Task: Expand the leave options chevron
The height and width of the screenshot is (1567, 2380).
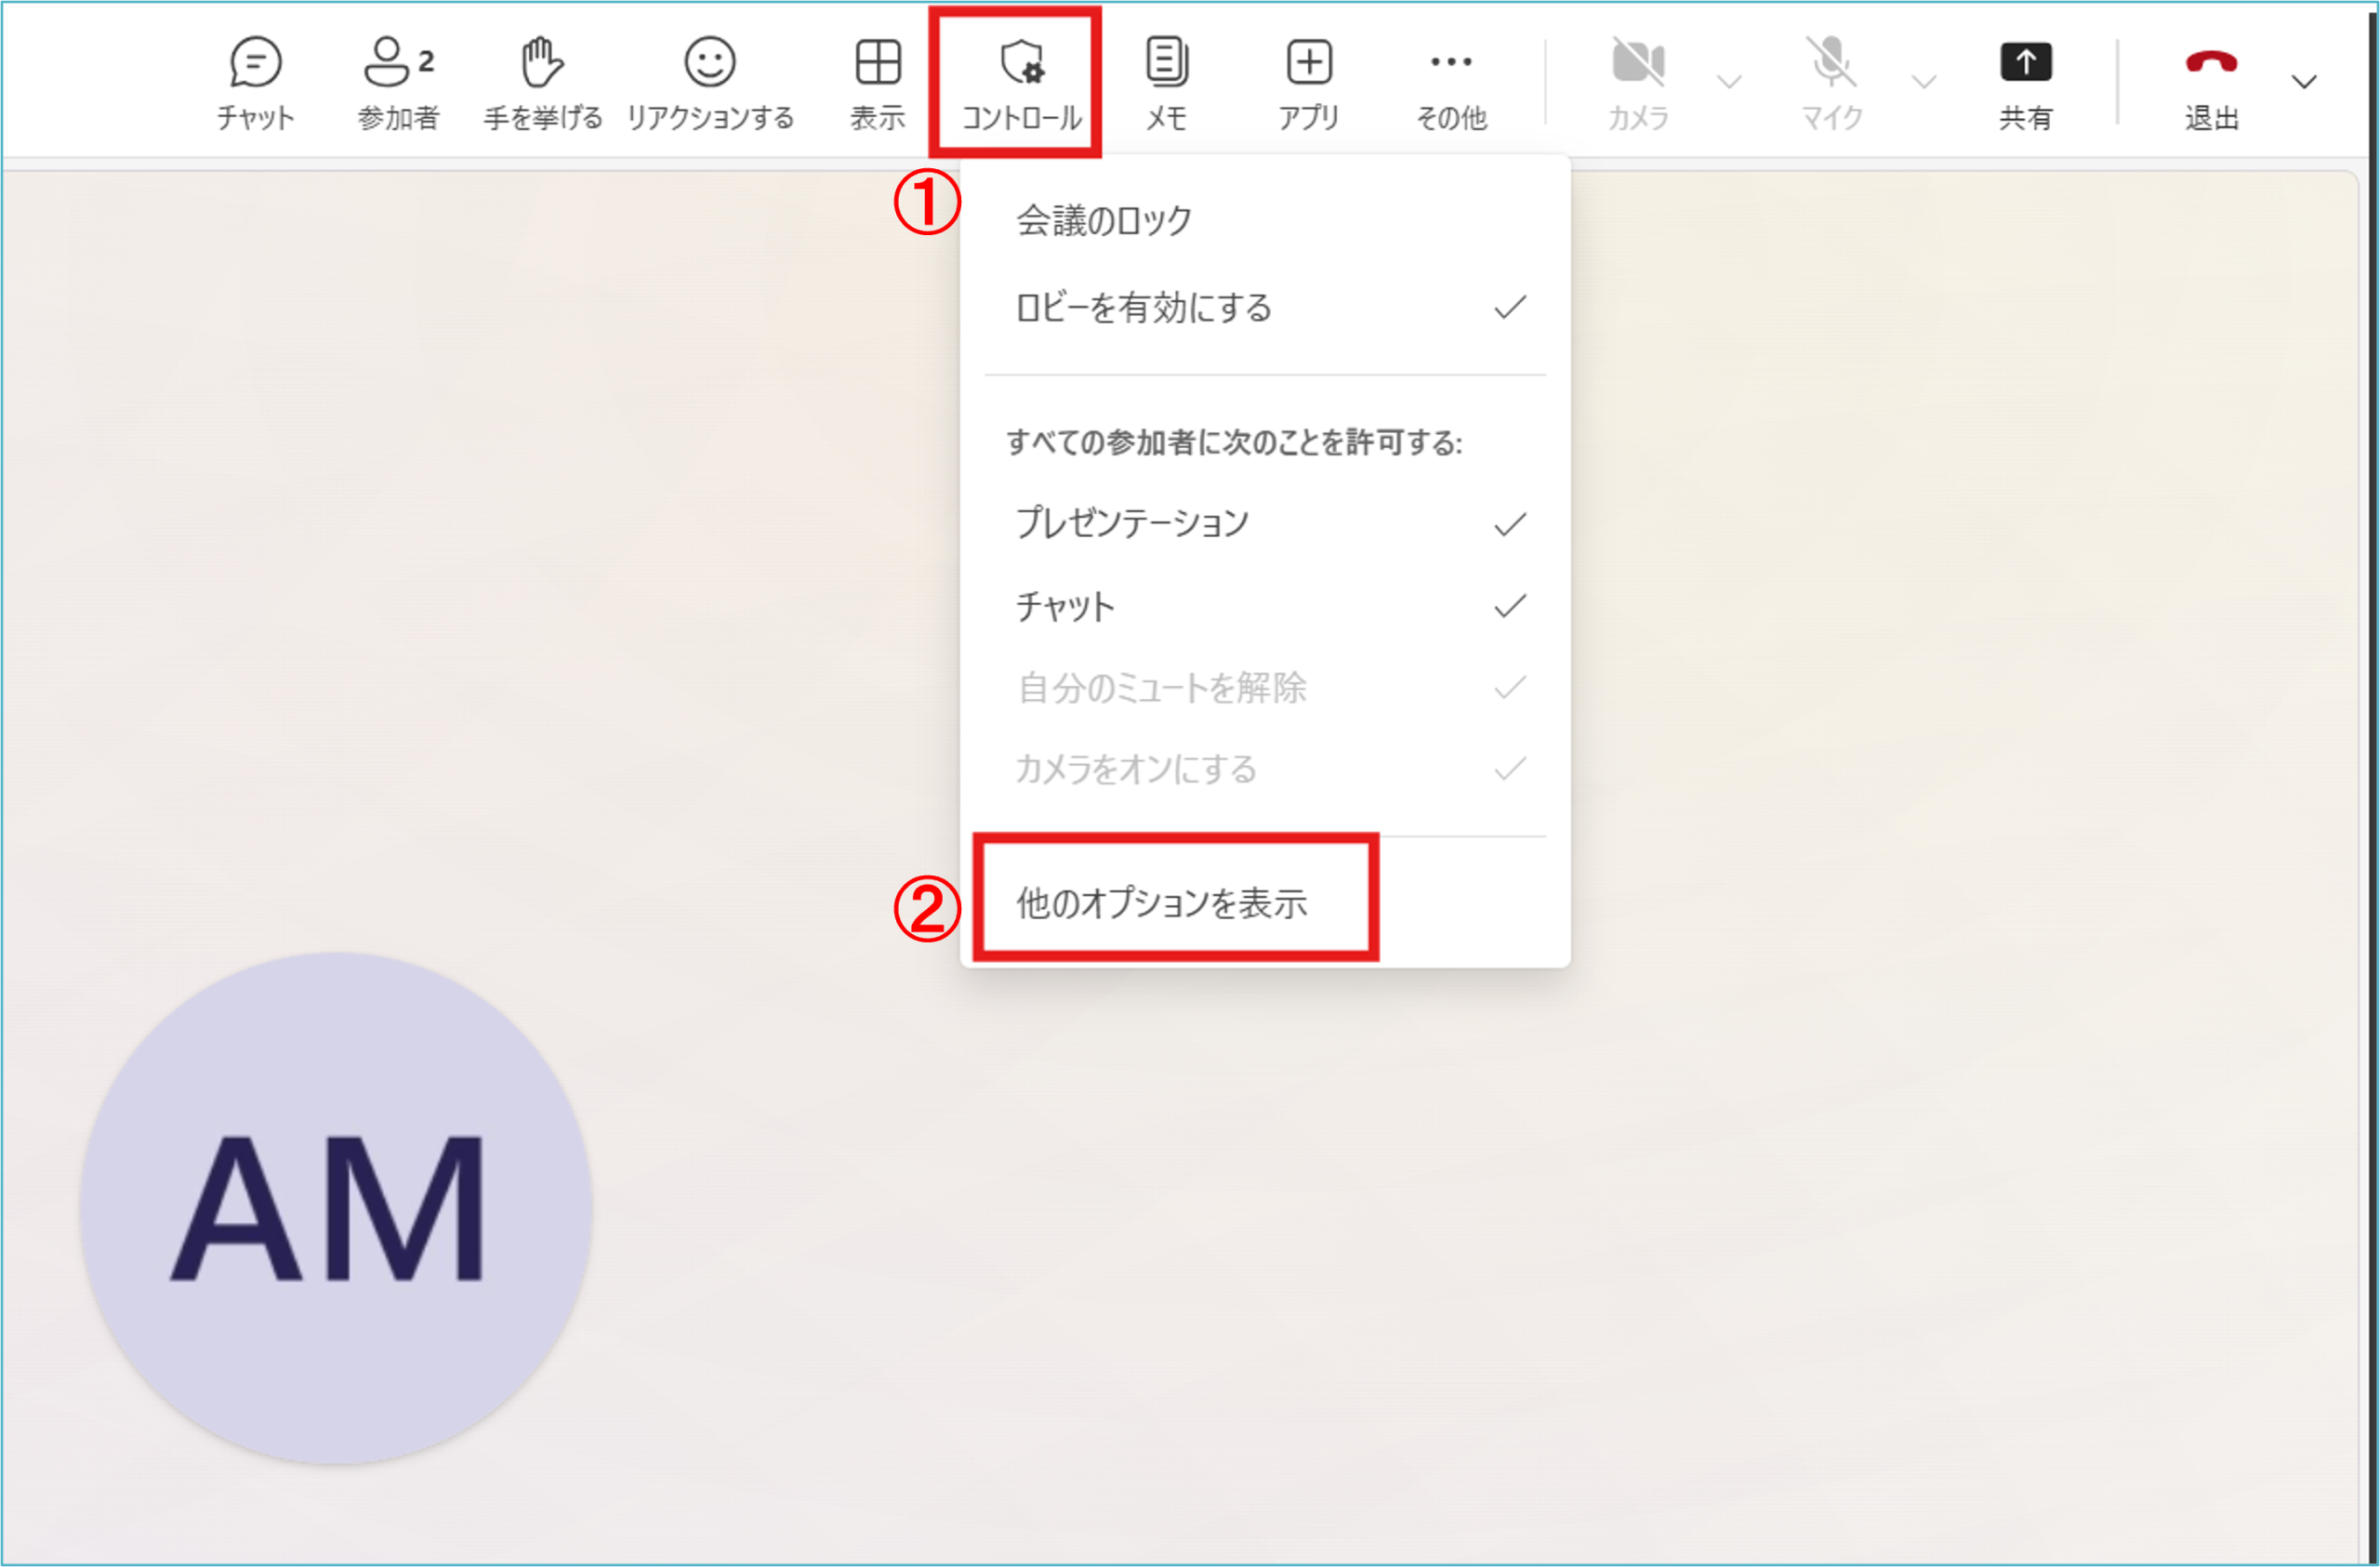Action: pyautogui.click(x=2304, y=82)
